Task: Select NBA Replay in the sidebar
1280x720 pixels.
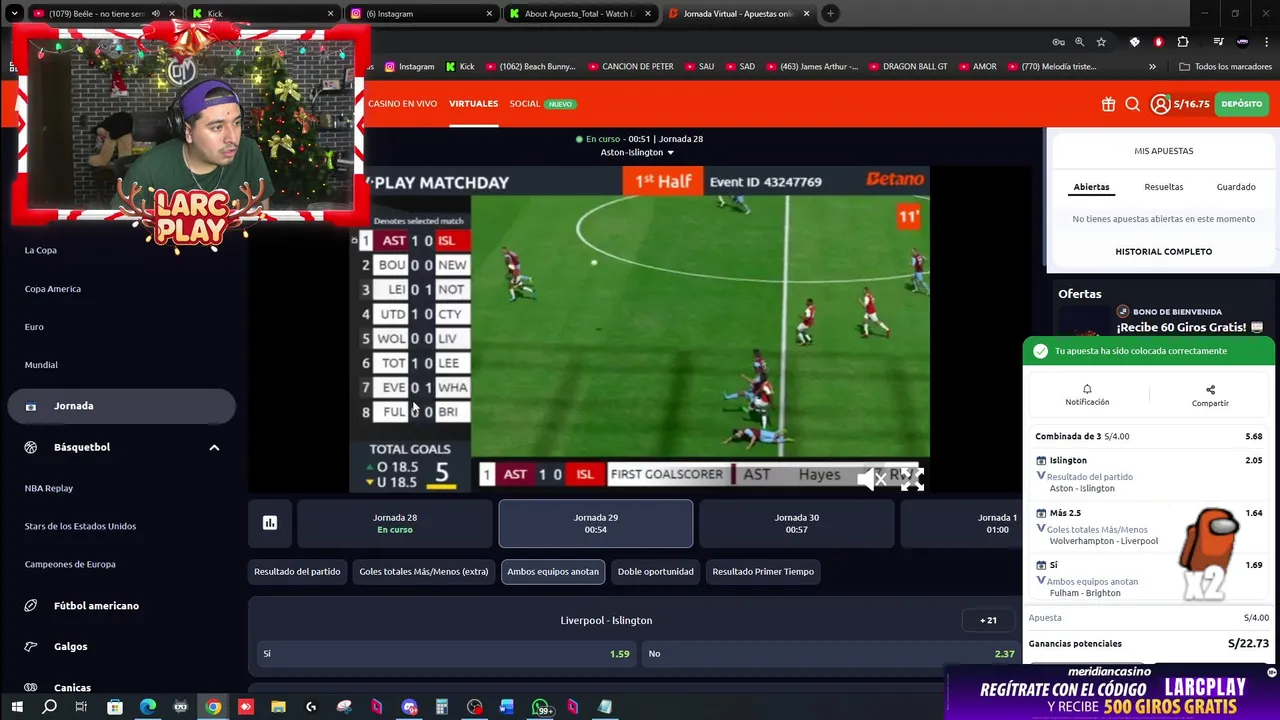Action: point(49,488)
